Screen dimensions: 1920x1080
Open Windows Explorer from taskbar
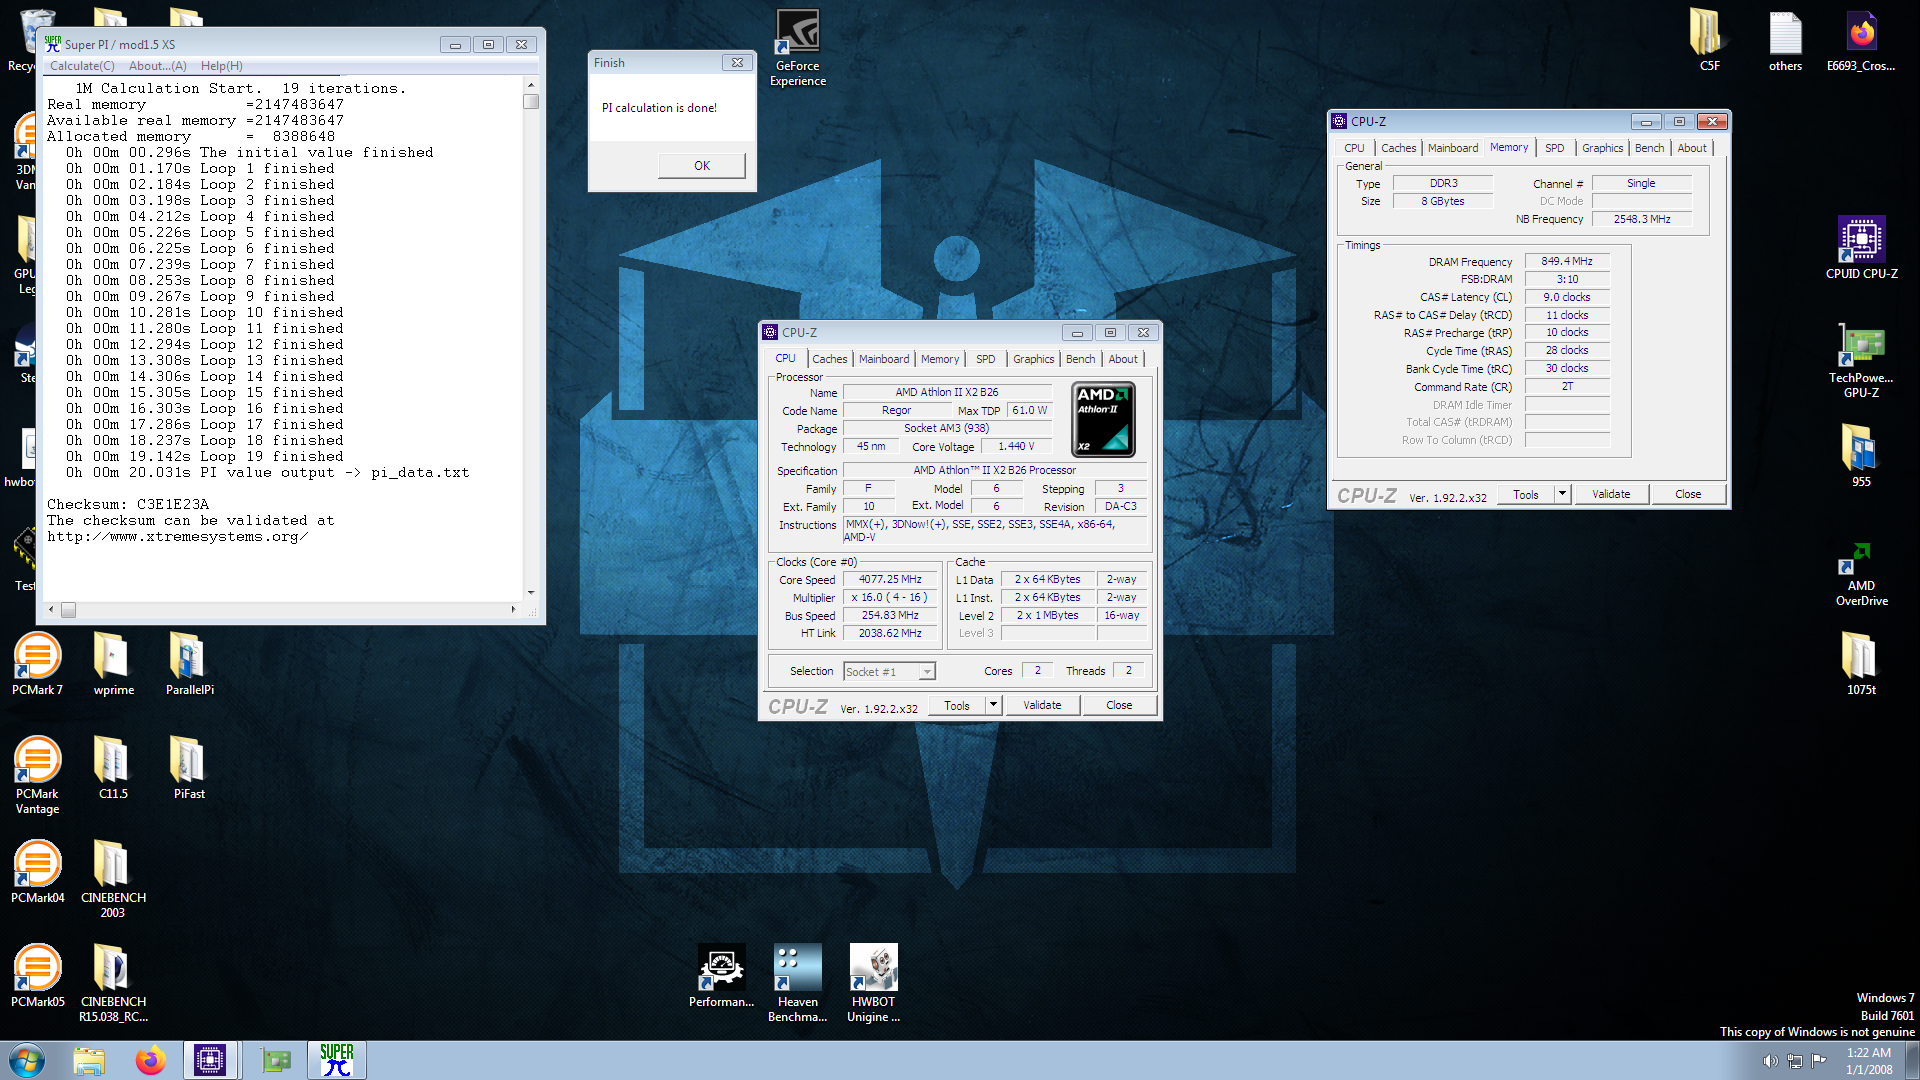(x=89, y=1060)
